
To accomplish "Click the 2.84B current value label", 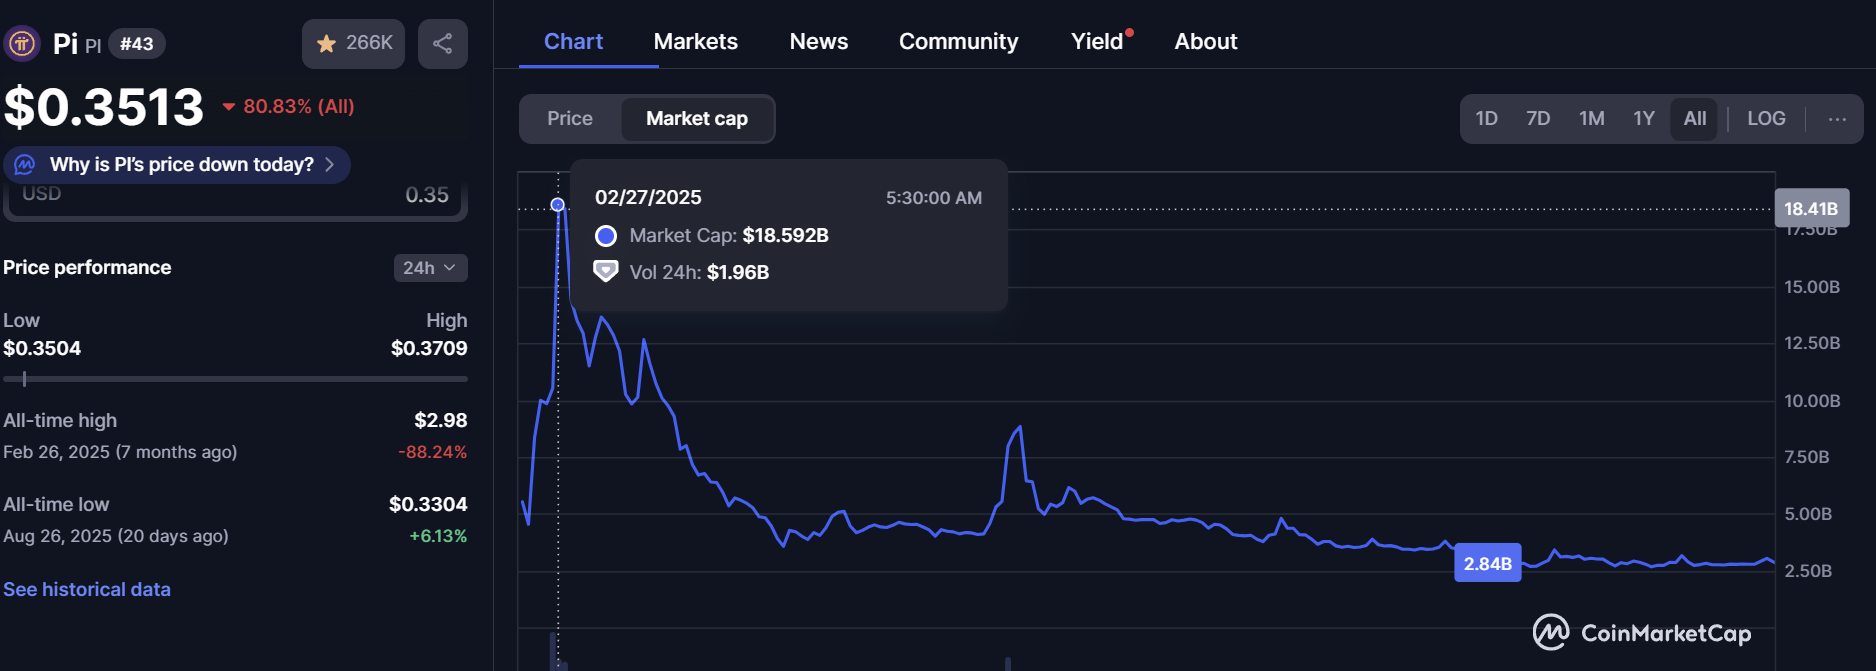I will click(1488, 564).
